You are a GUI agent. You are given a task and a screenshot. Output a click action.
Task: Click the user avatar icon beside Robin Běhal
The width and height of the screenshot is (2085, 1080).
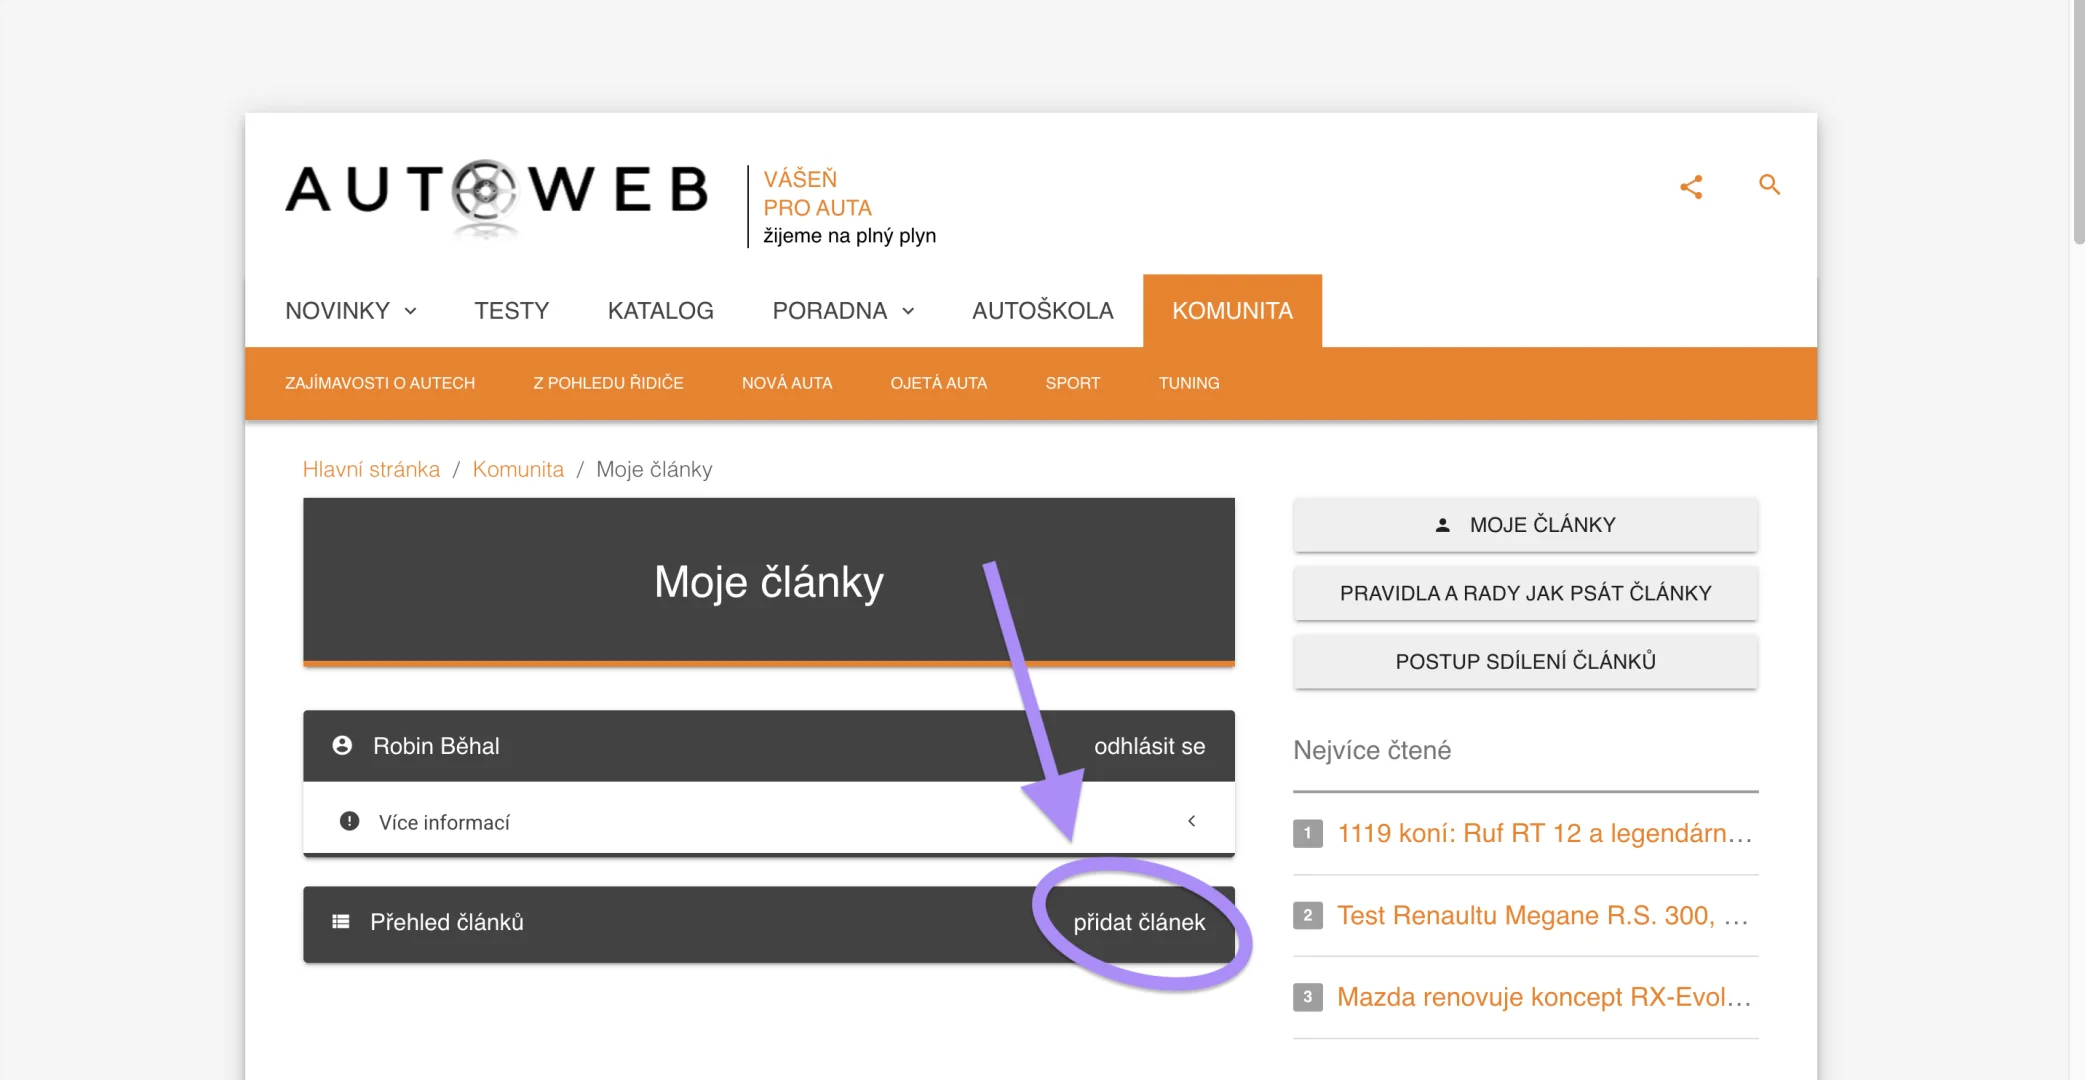(x=342, y=745)
